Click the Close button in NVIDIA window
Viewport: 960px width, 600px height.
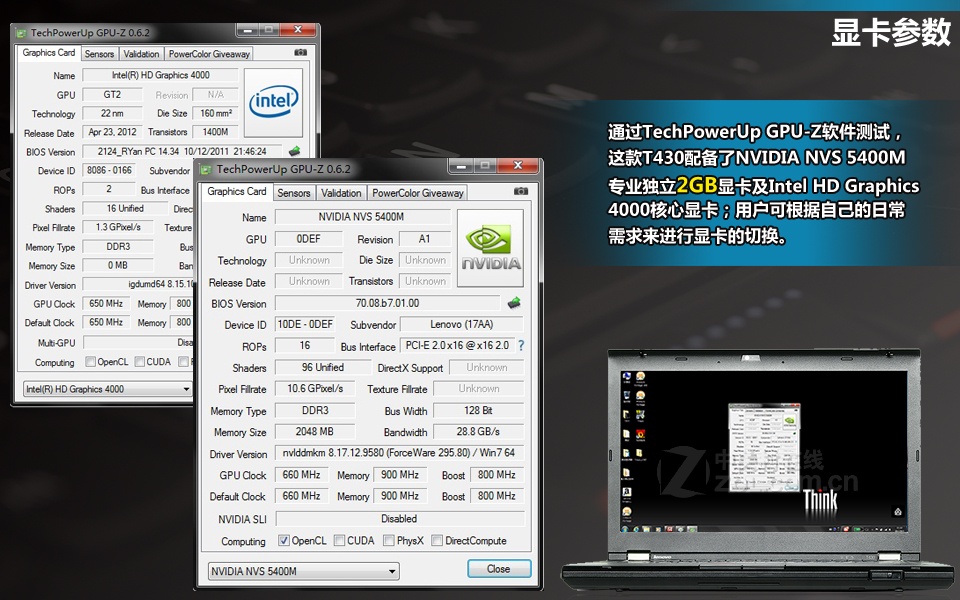[x=499, y=569]
